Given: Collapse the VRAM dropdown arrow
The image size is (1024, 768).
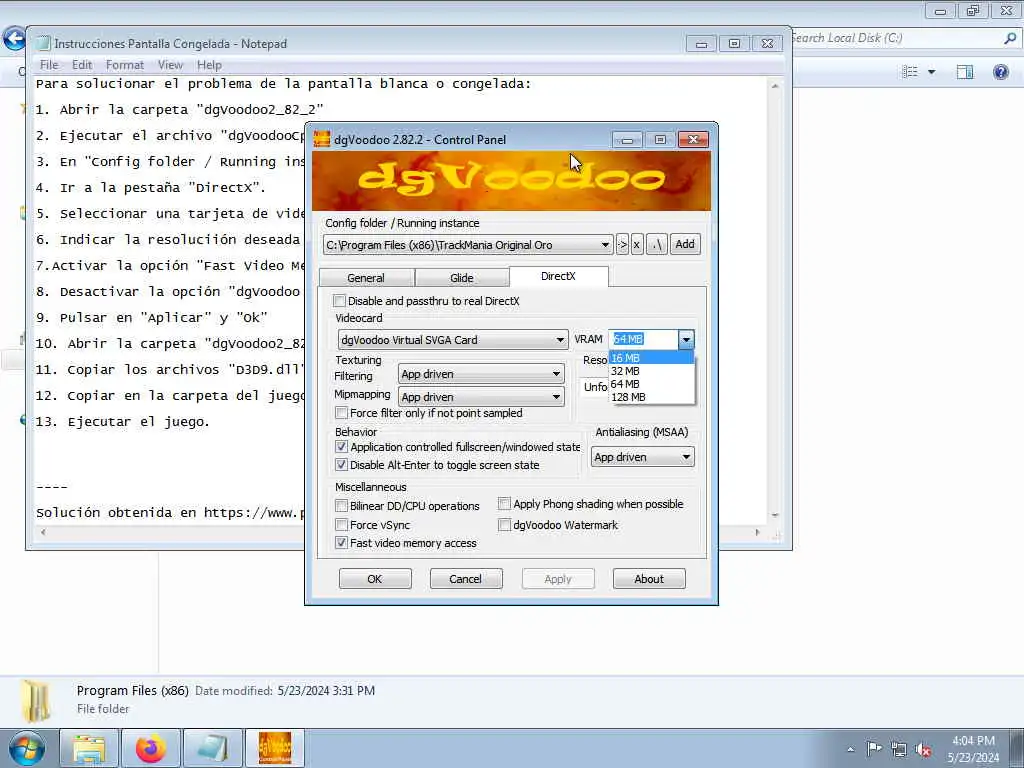Looking at the screenshot, I should tap(686, 340).
